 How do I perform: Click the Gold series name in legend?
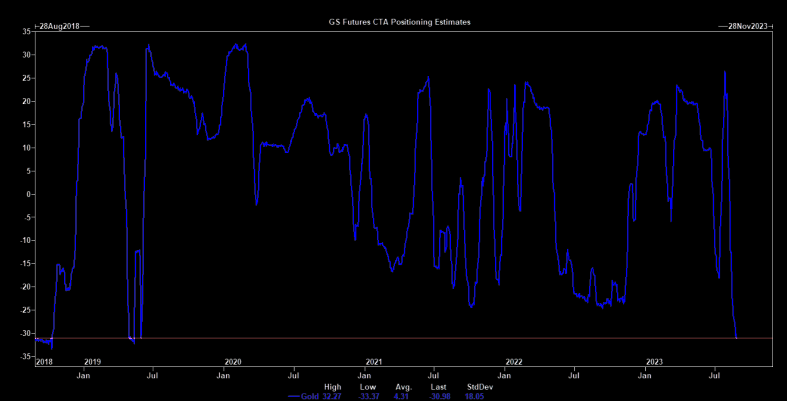click(310, 396)
